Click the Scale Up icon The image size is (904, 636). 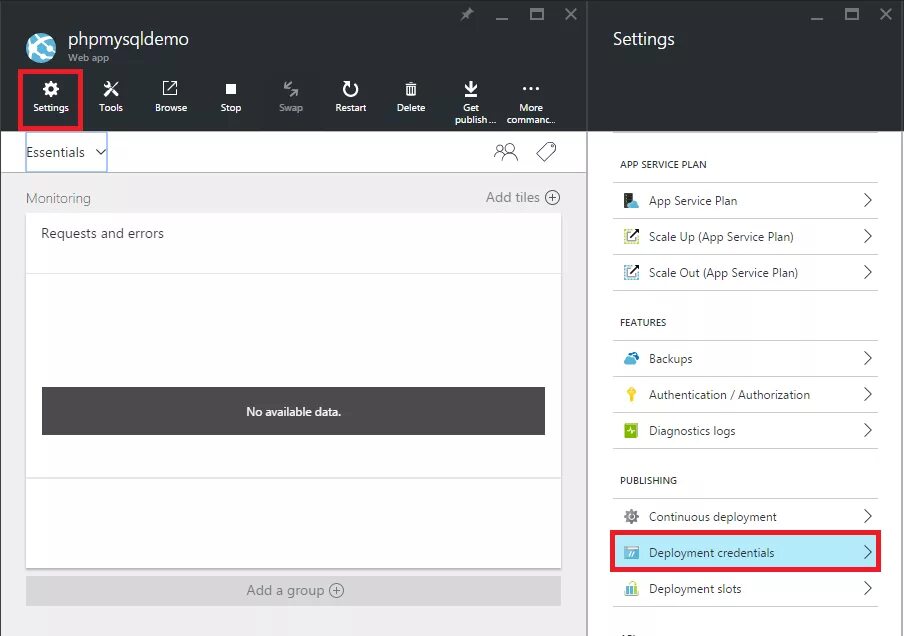[x=631, y=236]
